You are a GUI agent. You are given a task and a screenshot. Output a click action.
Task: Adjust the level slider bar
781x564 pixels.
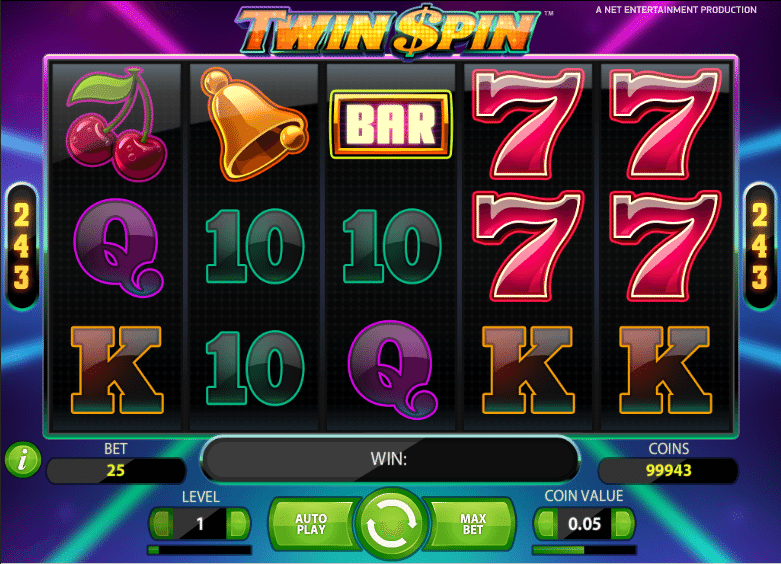point(200,550)
